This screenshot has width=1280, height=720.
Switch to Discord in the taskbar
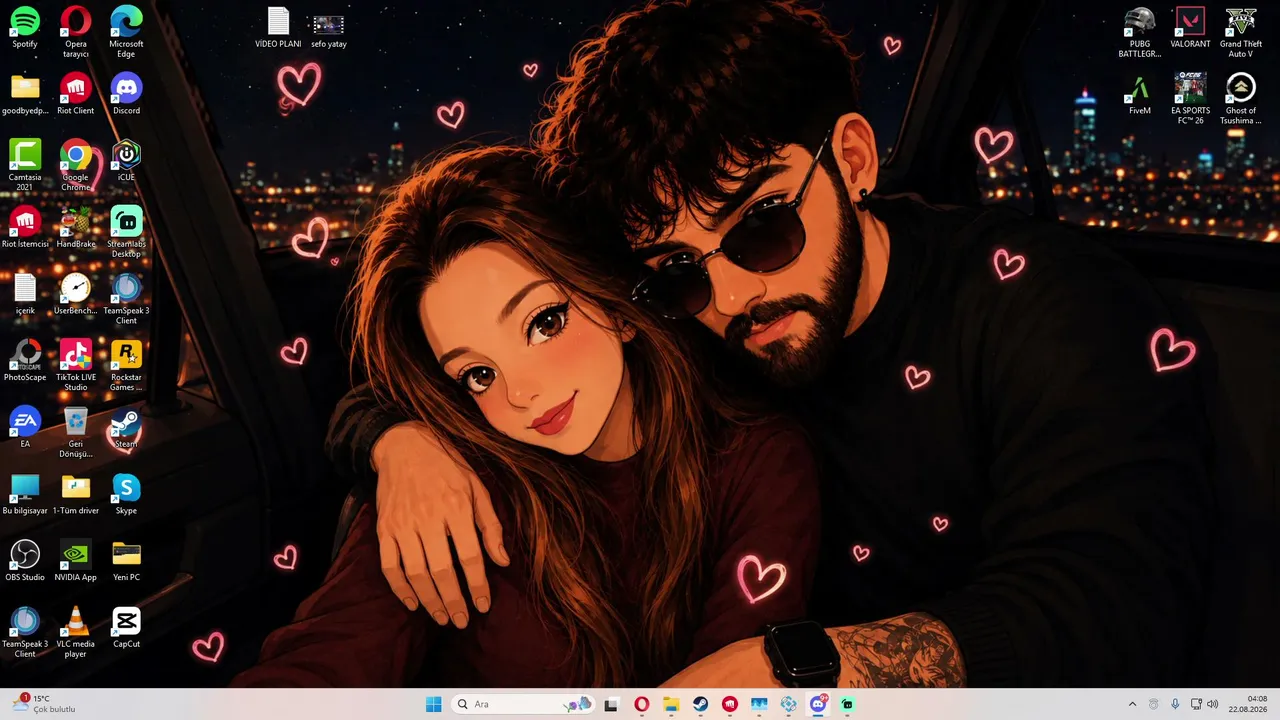point(818,704)
